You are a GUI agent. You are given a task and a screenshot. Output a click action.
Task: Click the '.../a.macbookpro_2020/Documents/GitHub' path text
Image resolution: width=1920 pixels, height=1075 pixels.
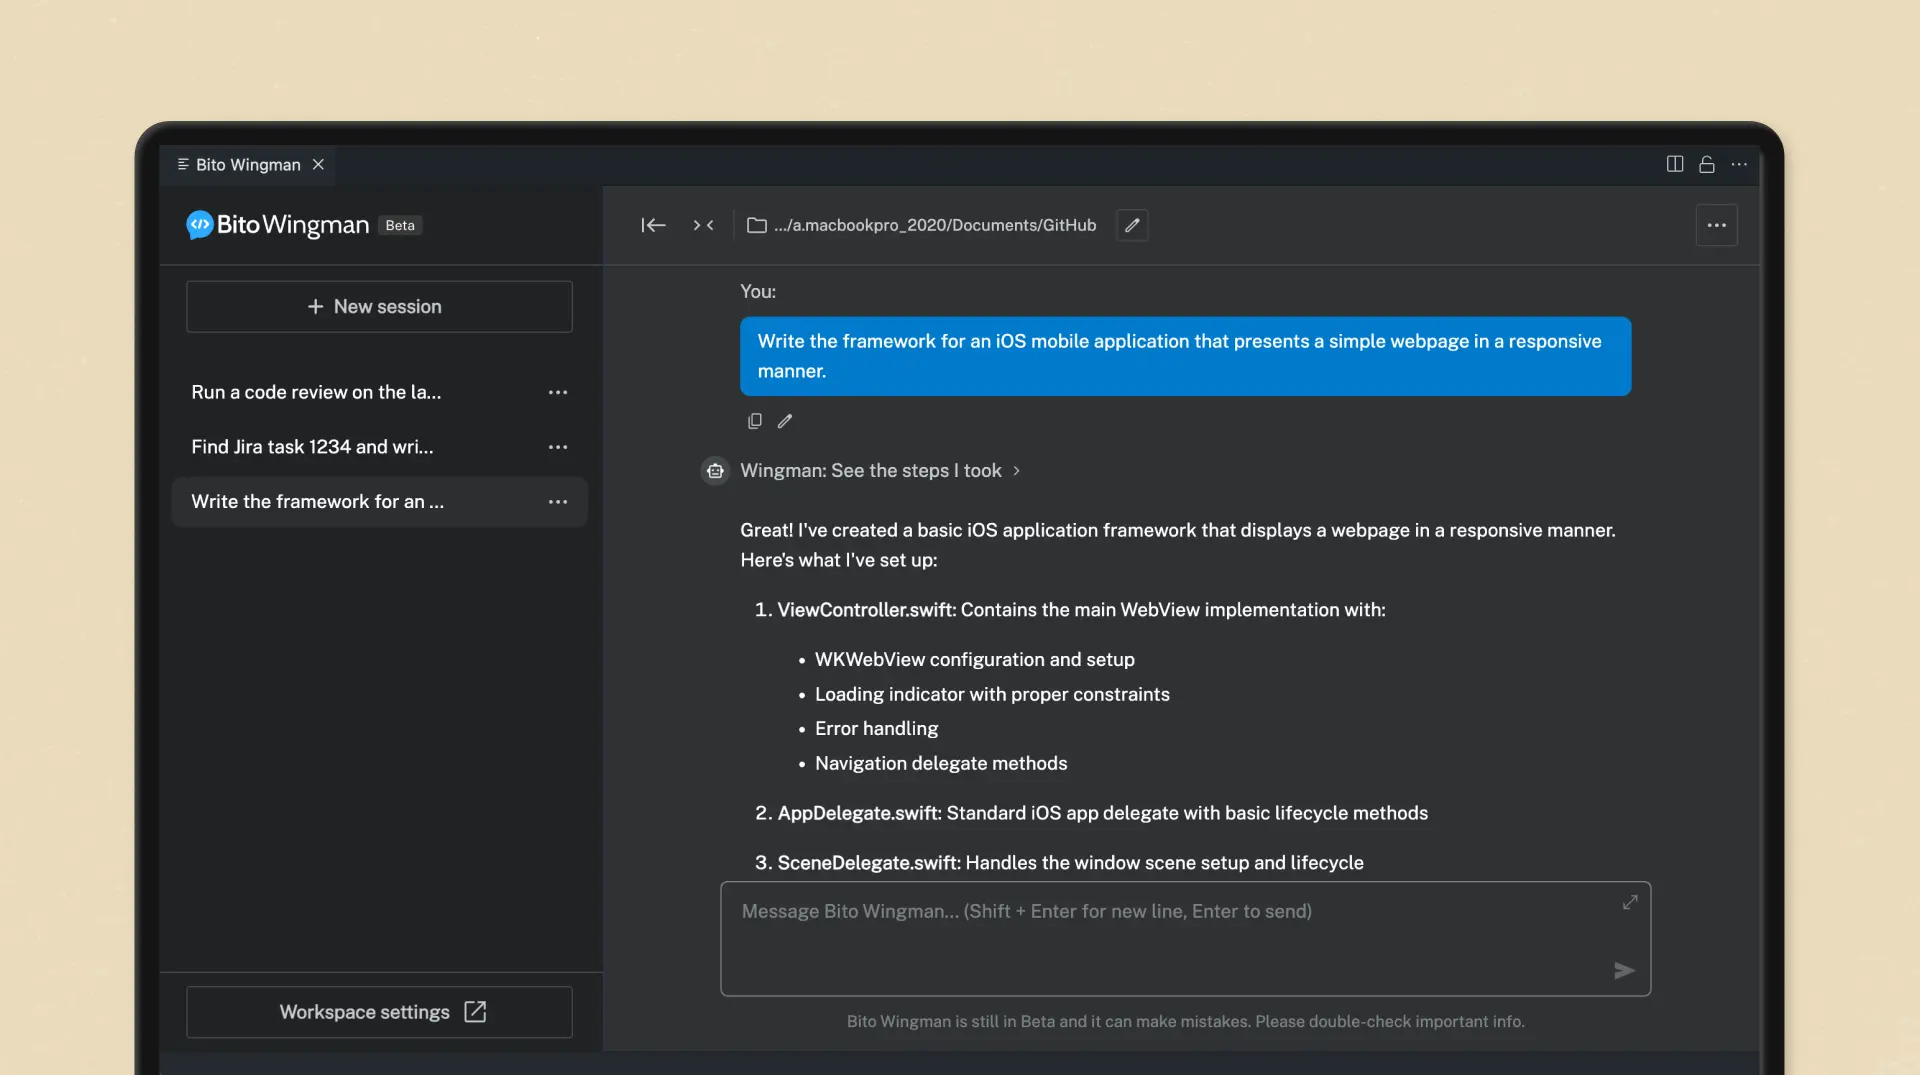click(x=934, y=225)
